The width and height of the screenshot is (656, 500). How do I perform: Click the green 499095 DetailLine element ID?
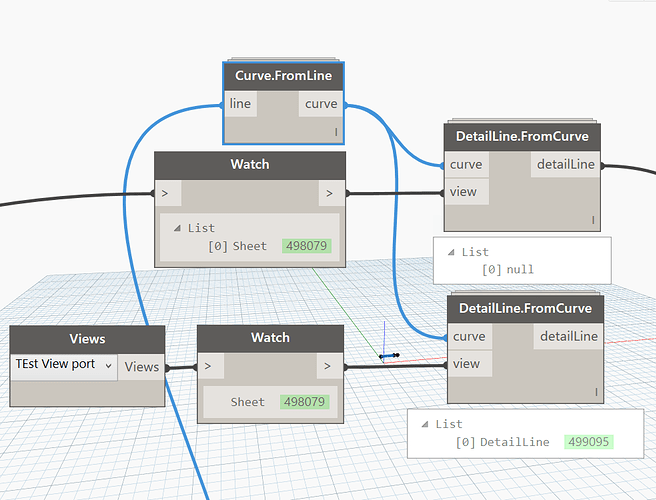588,442
